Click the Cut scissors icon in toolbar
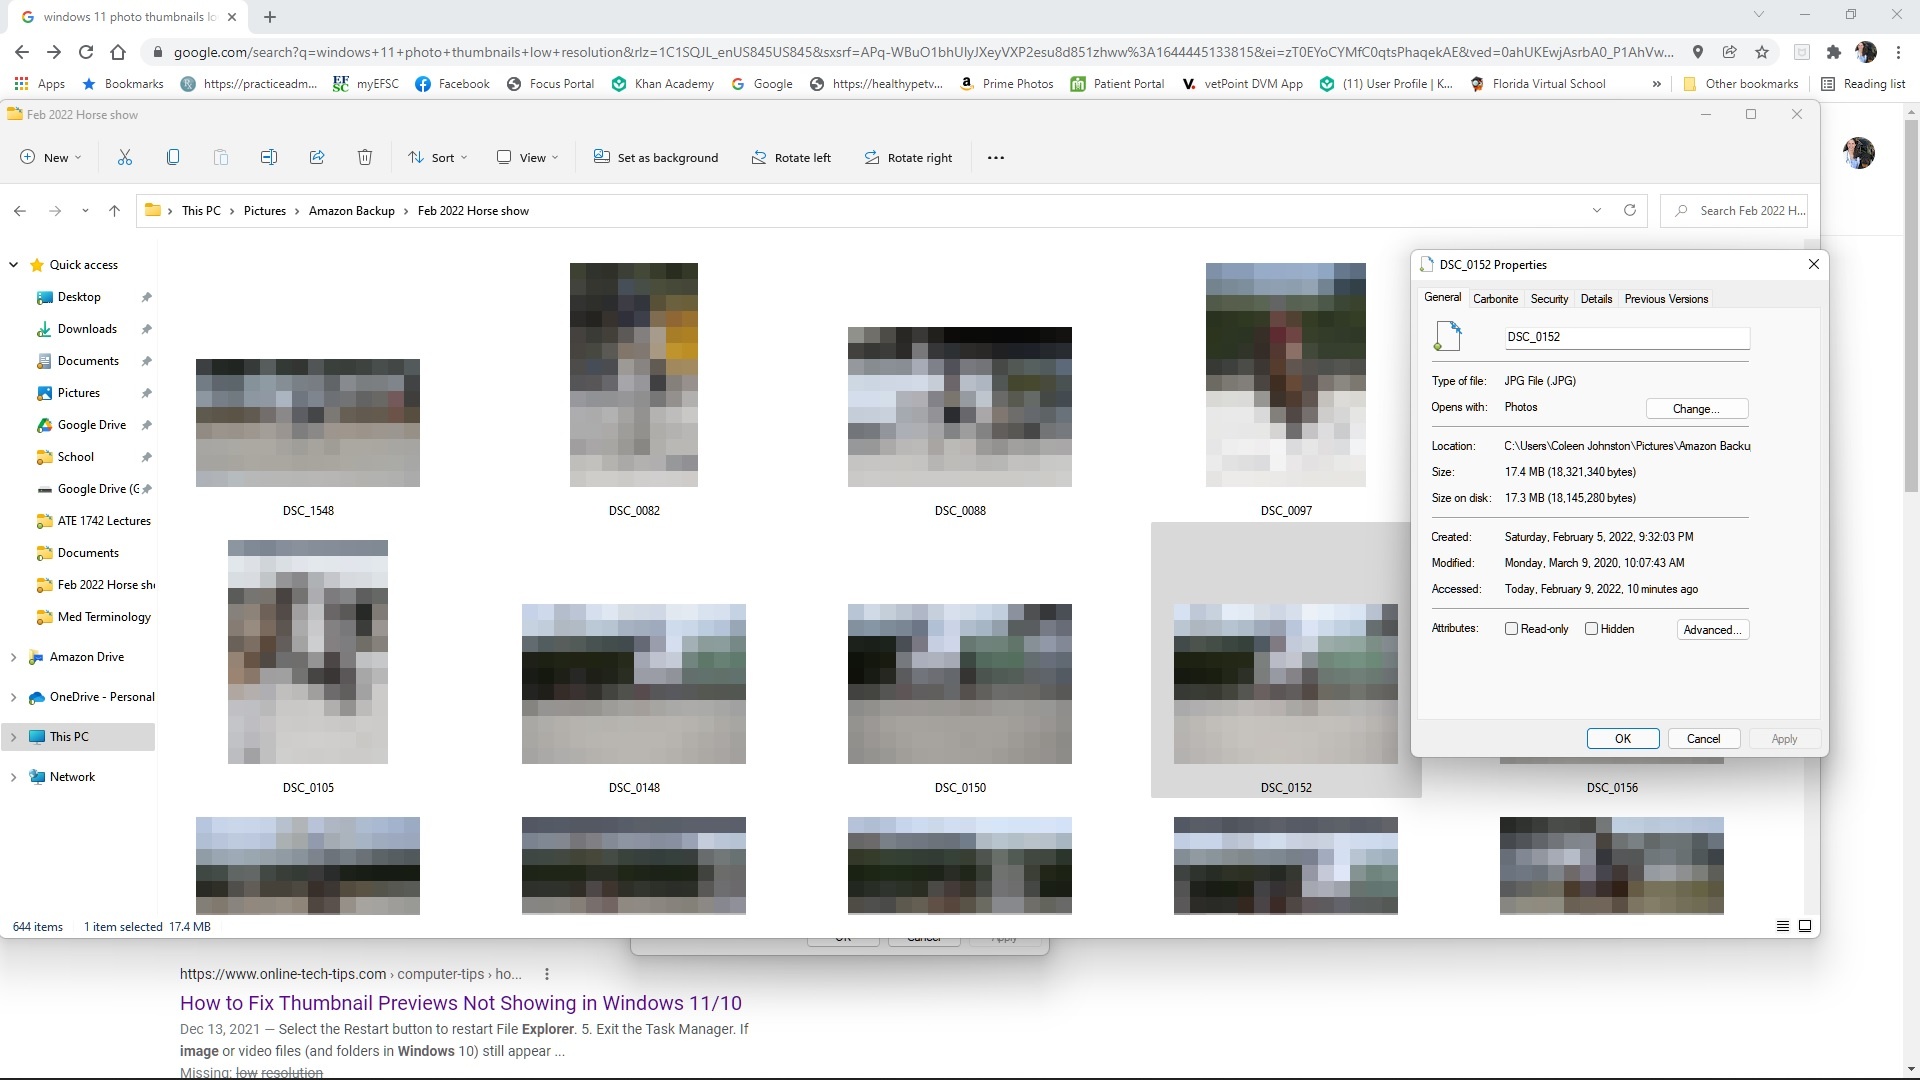1920x1080 pixels. (125, 157)
